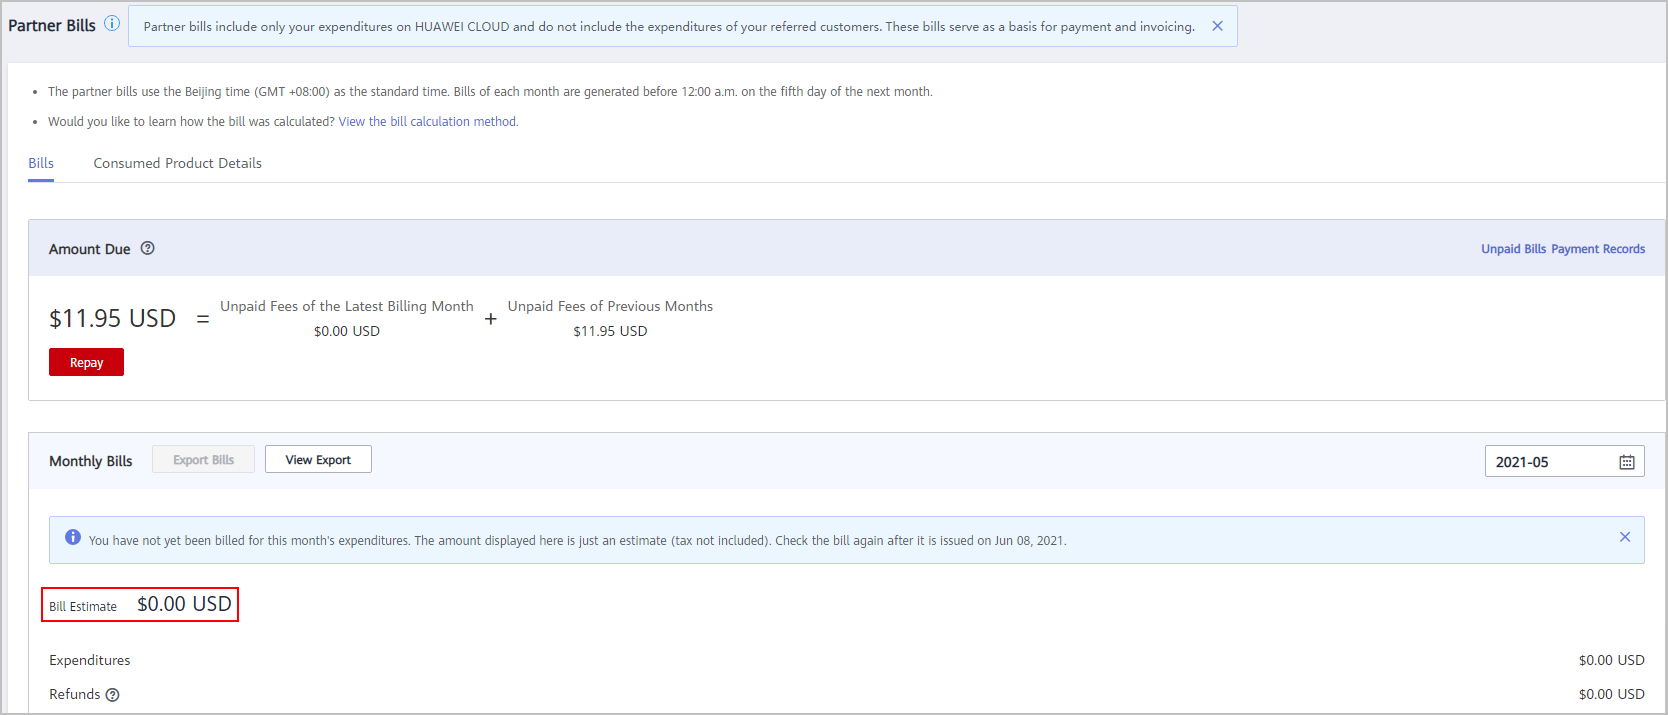Image resolution: width=1668 pixels, height=715 pixels.
Task: Click the 2021-05 month input field
Action: pyautogui.click(x=1550, y=462)
